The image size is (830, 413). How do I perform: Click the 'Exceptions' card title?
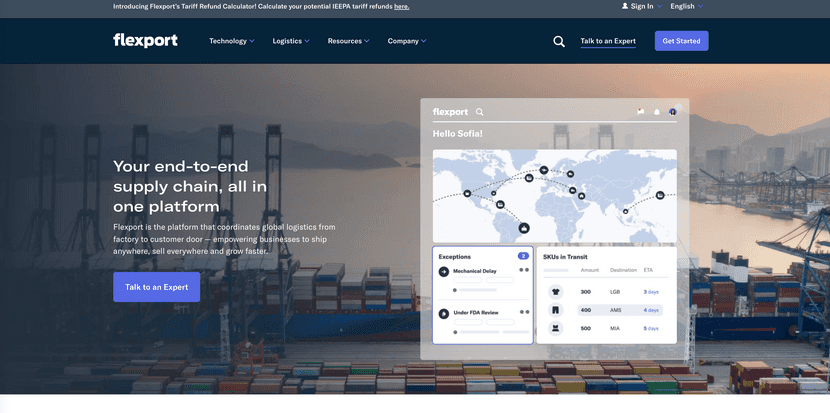point(454,256)
